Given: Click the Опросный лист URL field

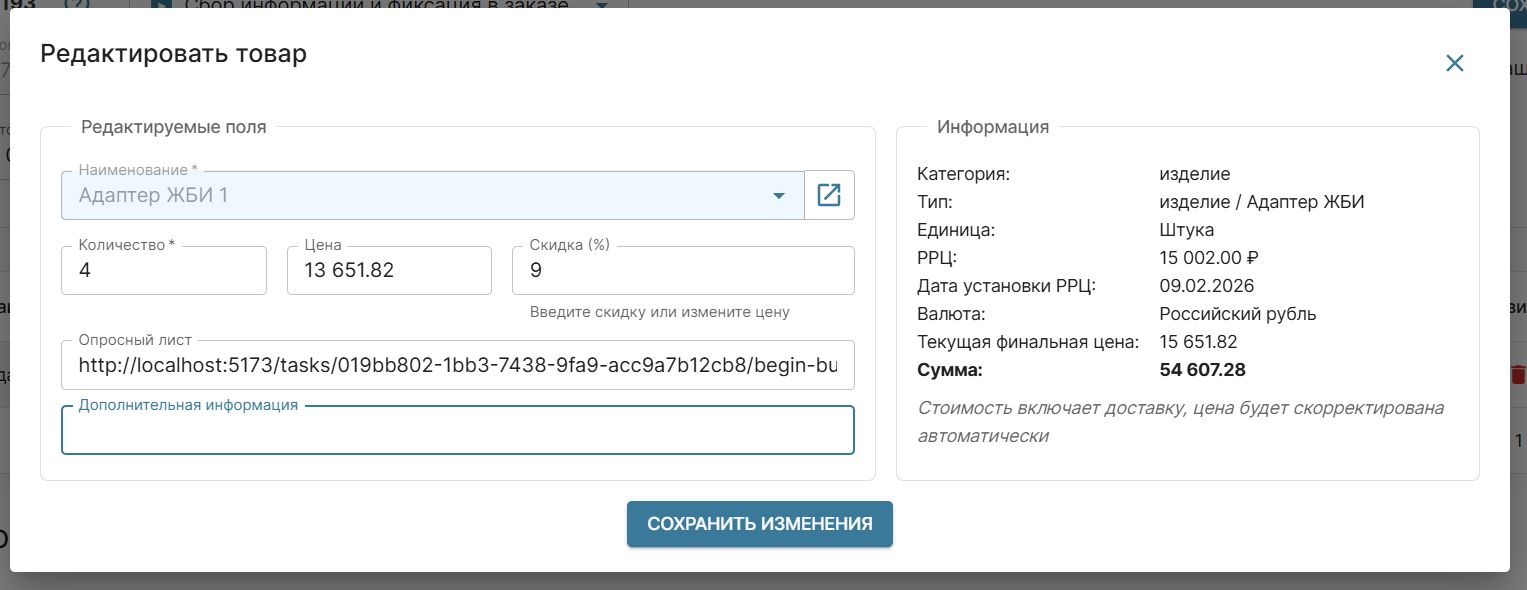Looking at the screenshot, I should [x=457, y=365].
